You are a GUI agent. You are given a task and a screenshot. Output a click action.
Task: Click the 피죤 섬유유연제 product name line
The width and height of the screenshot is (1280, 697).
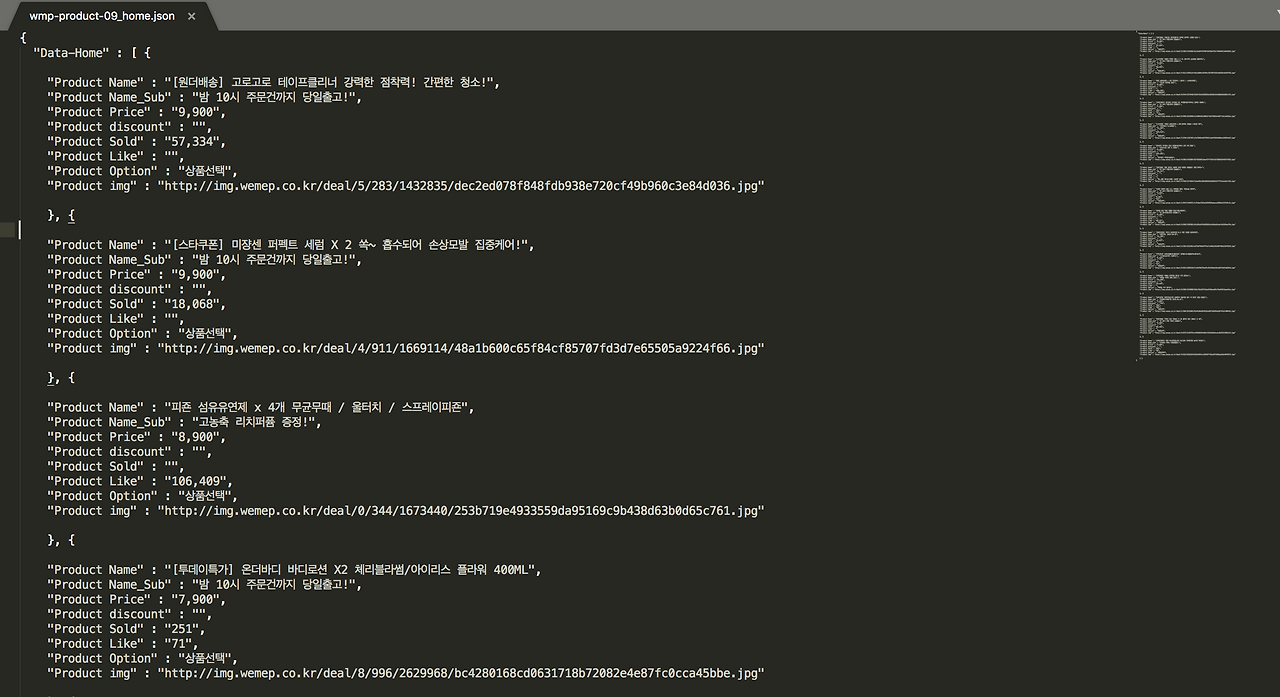click(260, 408)
